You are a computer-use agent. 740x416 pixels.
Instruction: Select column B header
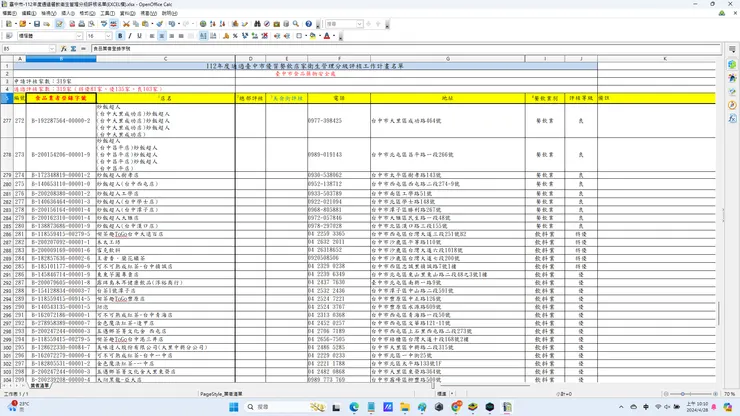[x=61, y=59]
